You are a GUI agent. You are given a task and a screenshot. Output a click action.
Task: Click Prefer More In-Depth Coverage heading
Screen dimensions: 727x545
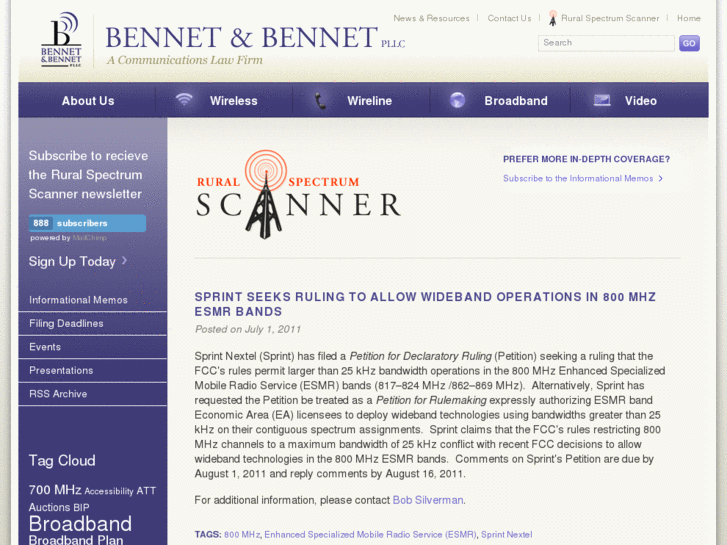click(x=587, y=159)
